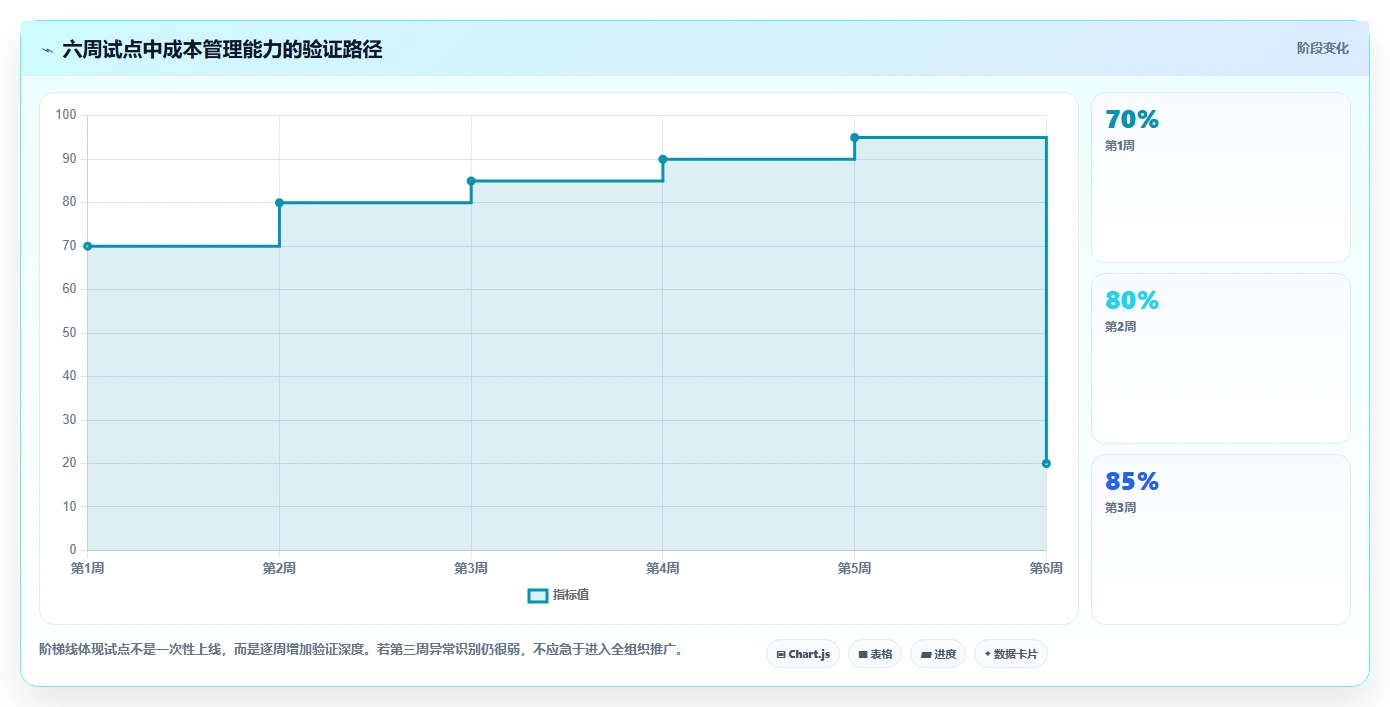Click the 数据卡片 chip
1390x707 pixels.
(x=1011, y=654)
